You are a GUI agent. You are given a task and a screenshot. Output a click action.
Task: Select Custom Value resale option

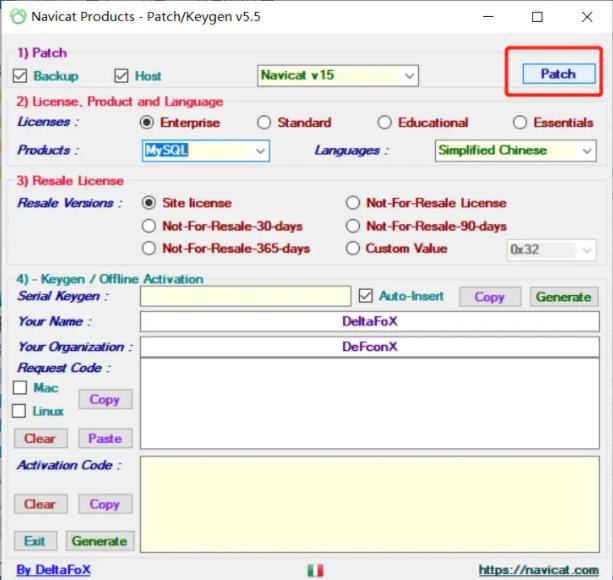coord(353,249)
